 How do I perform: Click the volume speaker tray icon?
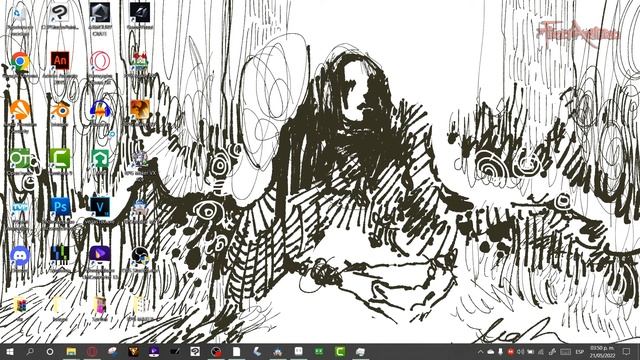[520, 351]
